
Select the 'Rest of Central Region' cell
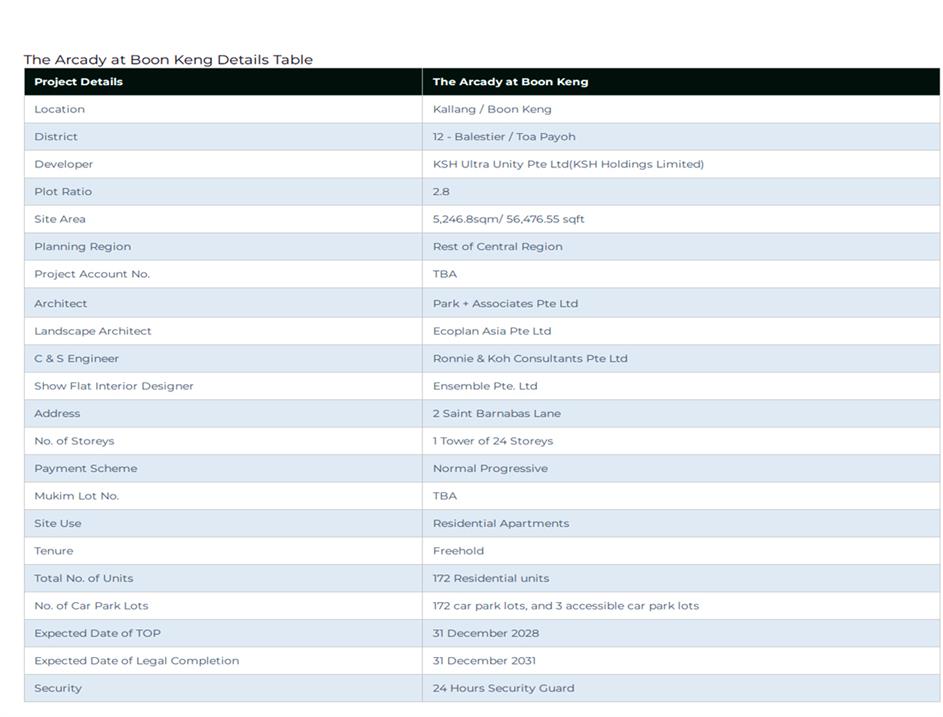pyautogui.click(x=497, y=247)
